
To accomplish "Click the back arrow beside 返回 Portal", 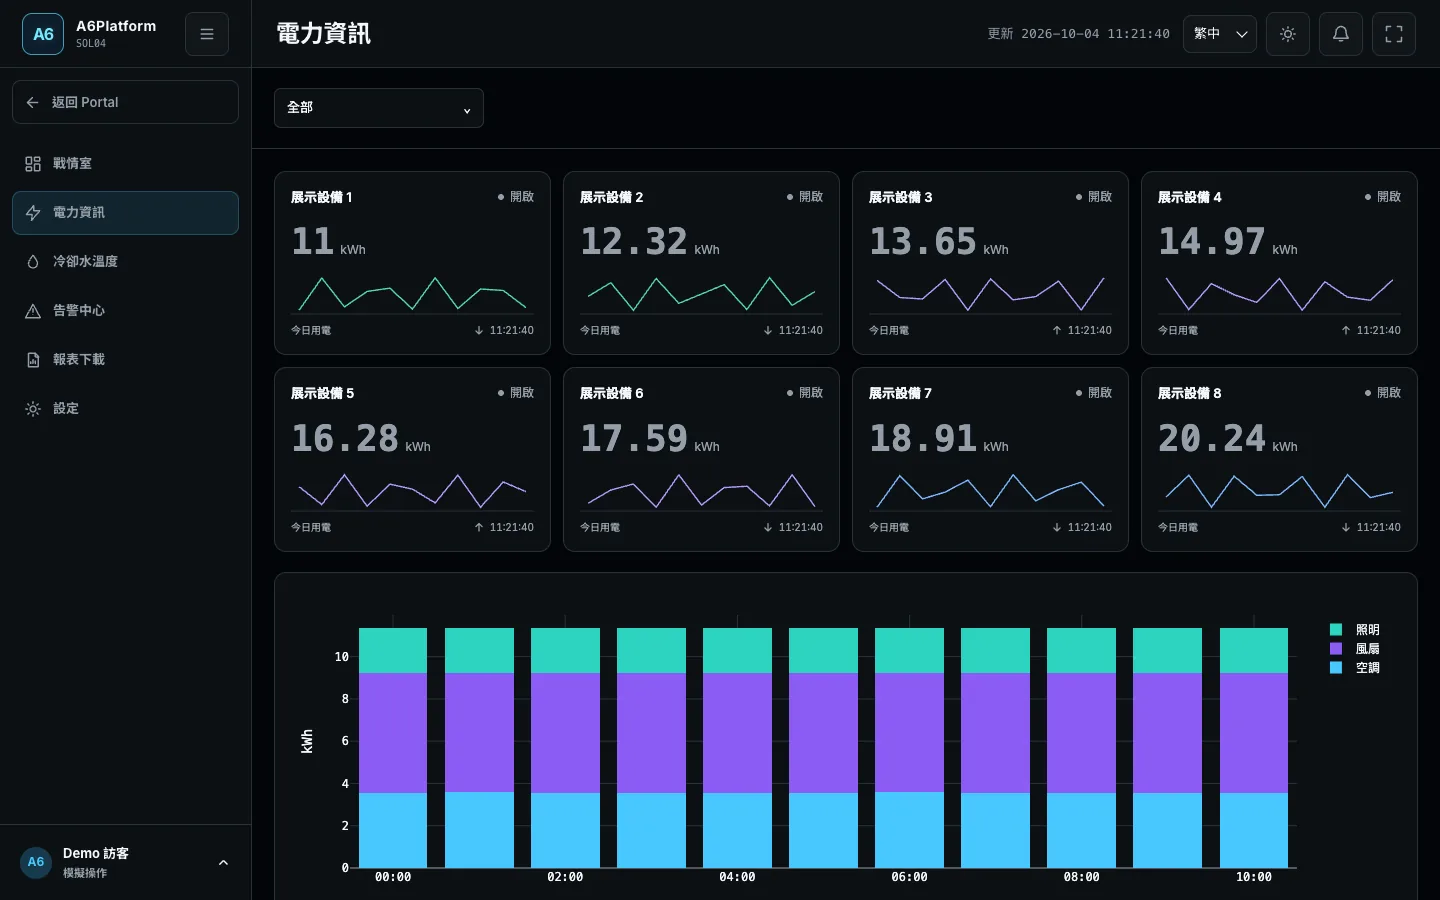I will click(33, 102).
